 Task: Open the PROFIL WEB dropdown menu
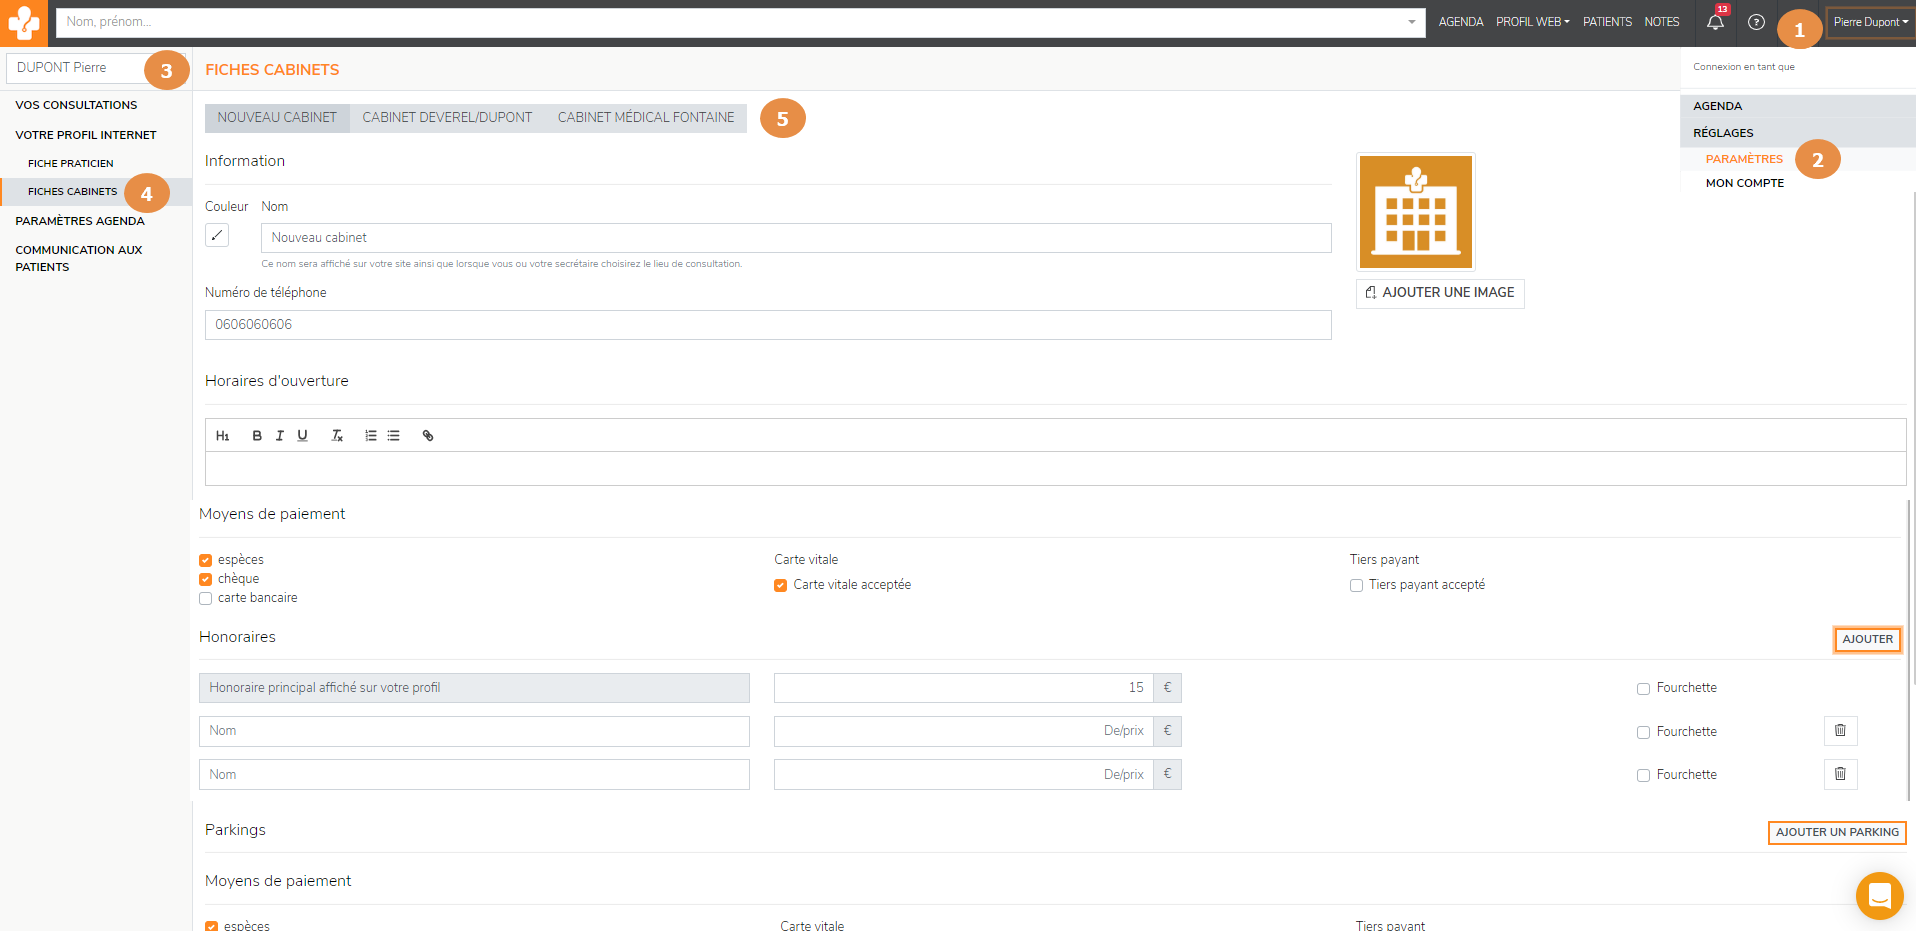pos(1532,22)
